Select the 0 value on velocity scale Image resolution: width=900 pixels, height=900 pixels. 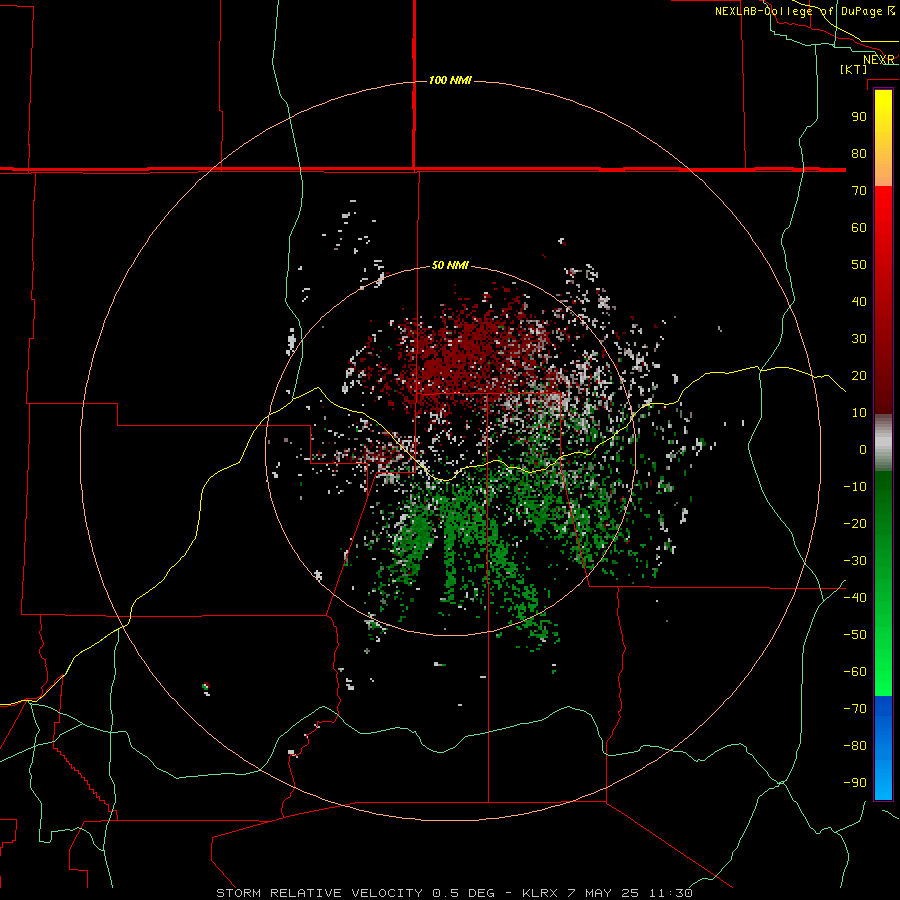coord(863,450)
